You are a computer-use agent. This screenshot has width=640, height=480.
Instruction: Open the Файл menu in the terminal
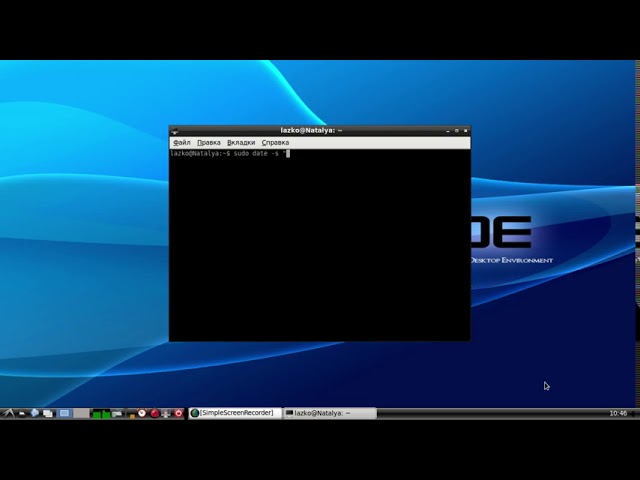click(x=182, y=142)
